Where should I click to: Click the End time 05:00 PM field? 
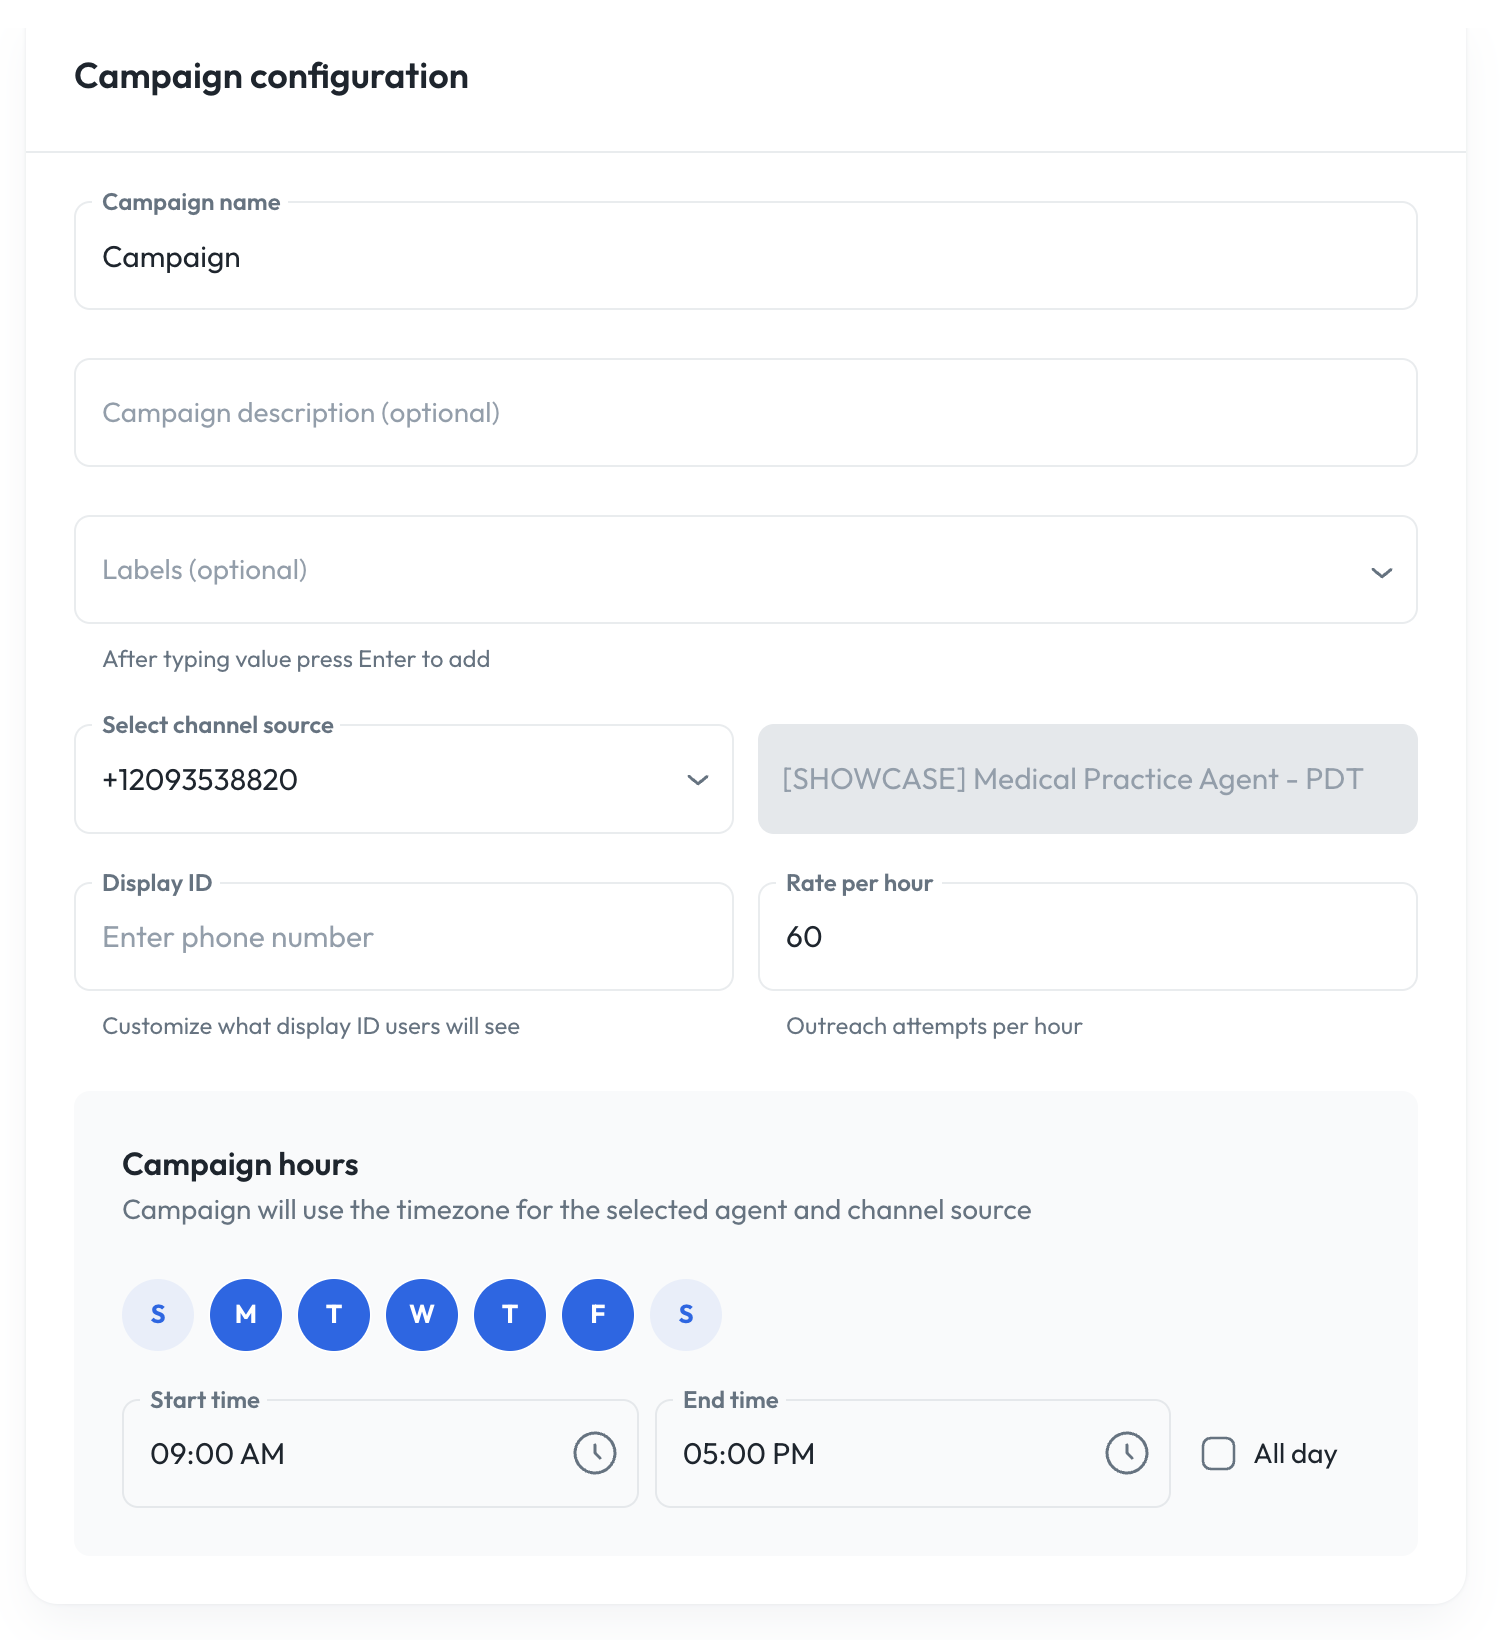(913, 1453)
